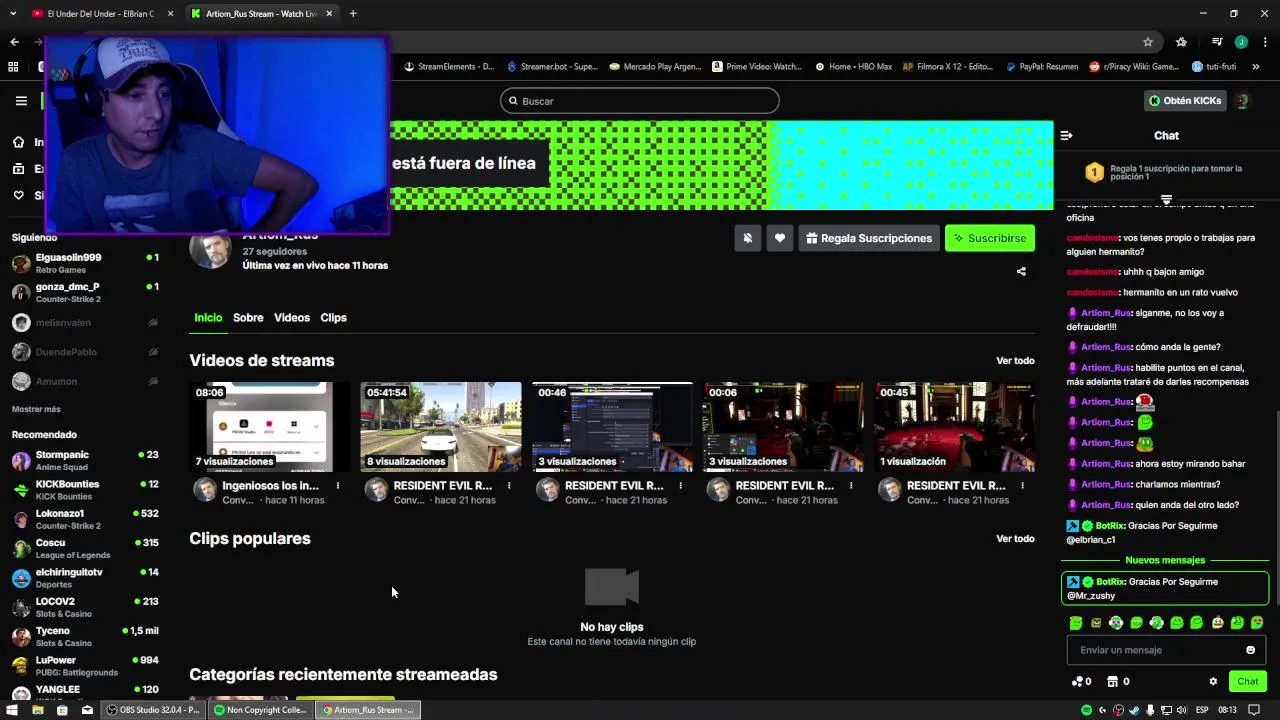
Task: Collapse chat with the arrow icon
Action: pyautogui.click(x=1066, y=135)
